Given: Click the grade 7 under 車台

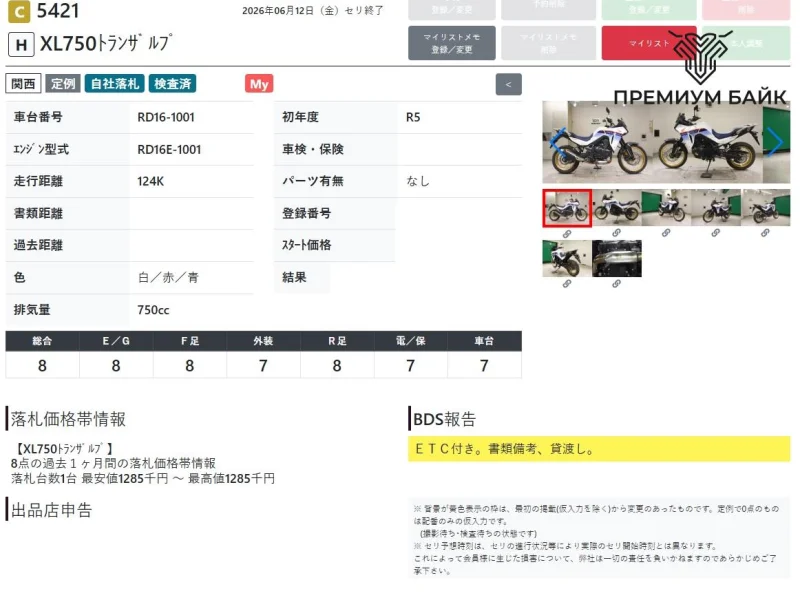Looking at the screenshot, I should [x=484, y=365].
